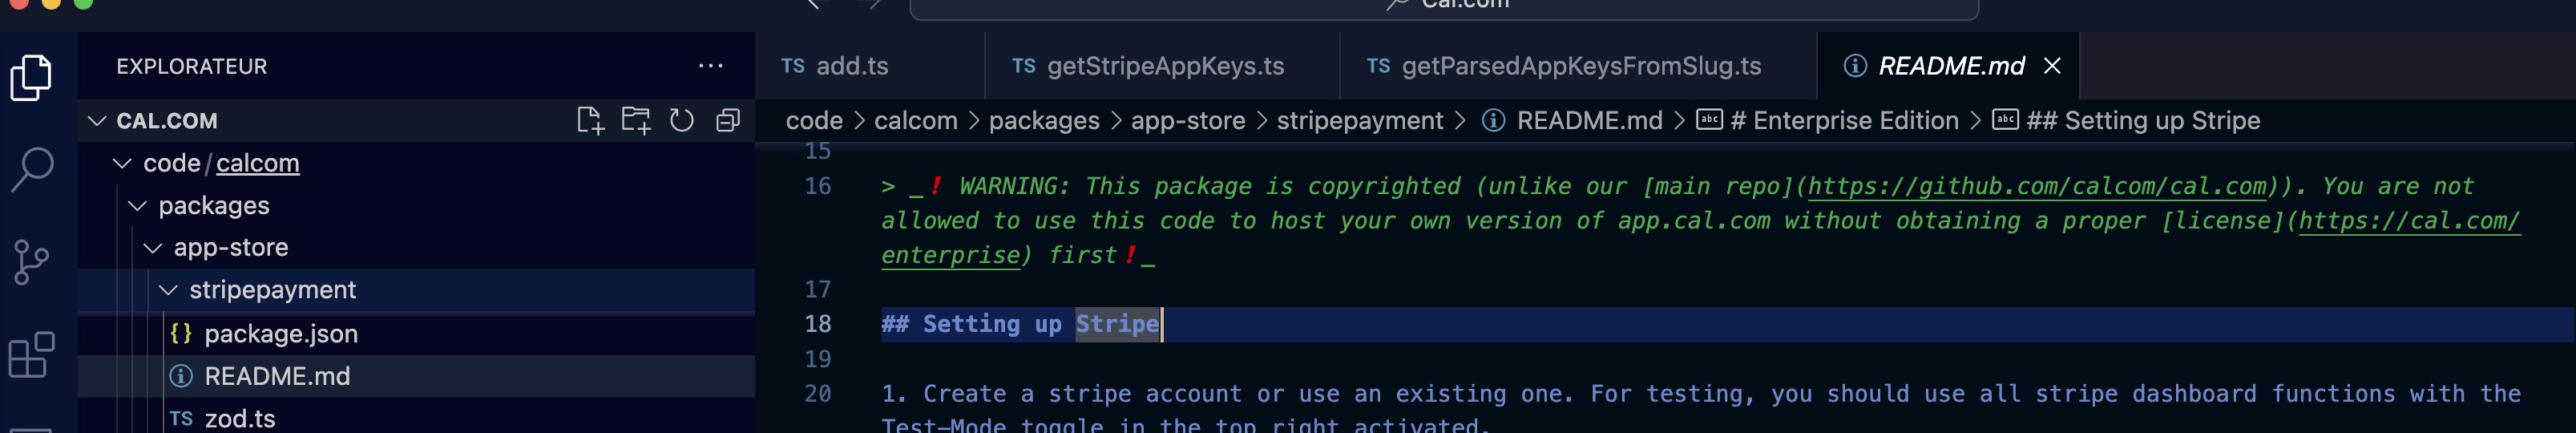Open README.md from the file tree
This screenshot has height=433, width=2576.
pos(416,376)
